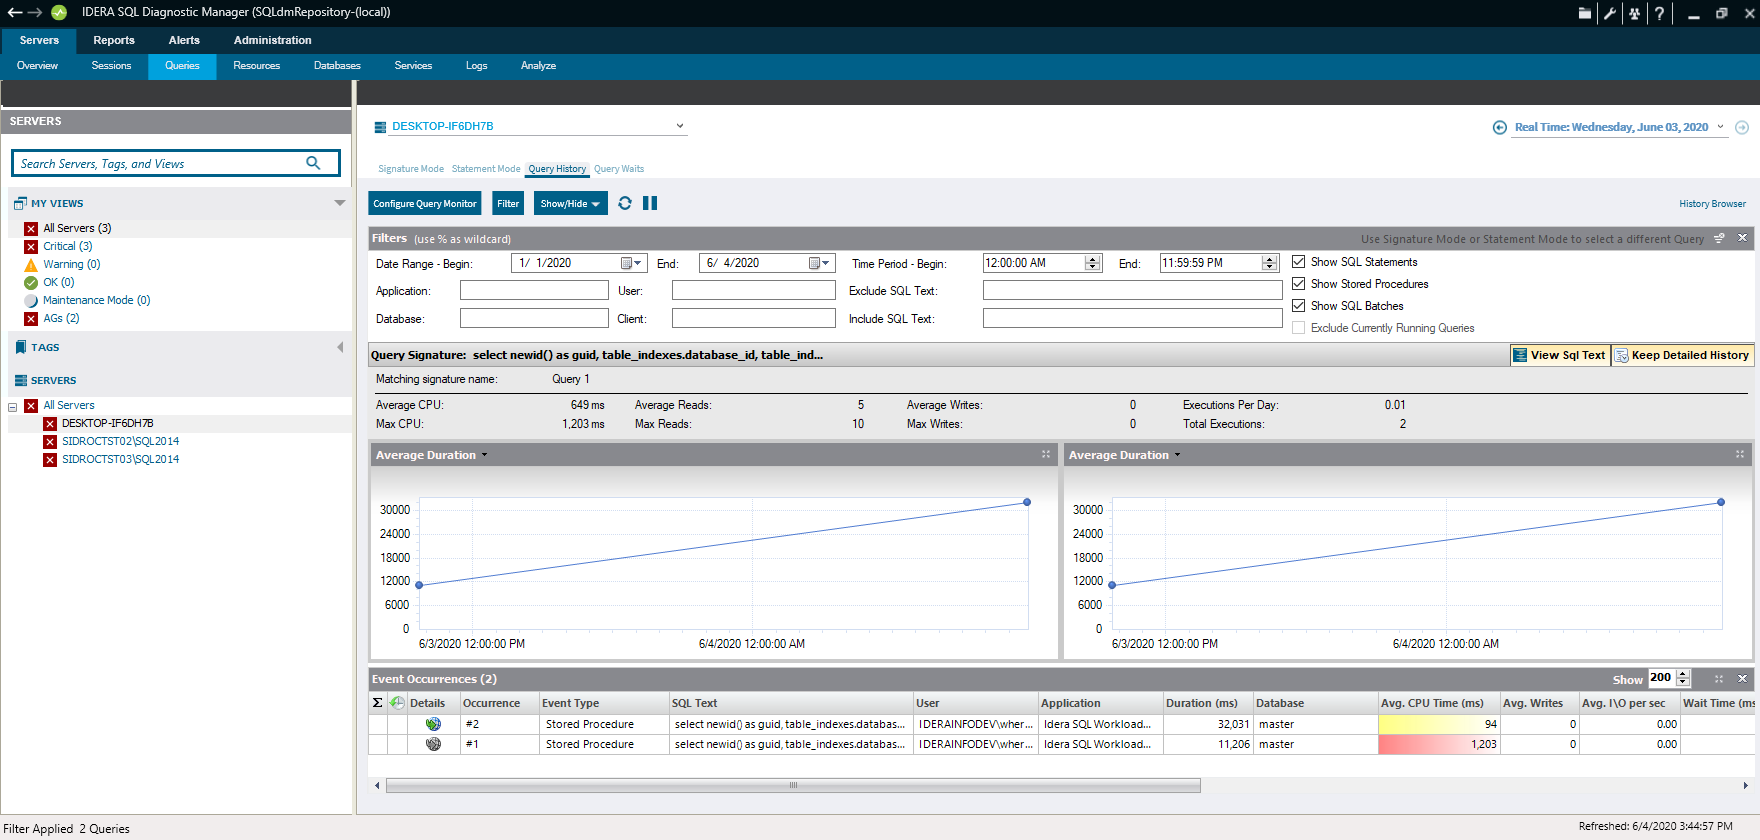Screen dimensions: 1760x840
Task: Open the History Browser link
Action: tap(1712, 204)
